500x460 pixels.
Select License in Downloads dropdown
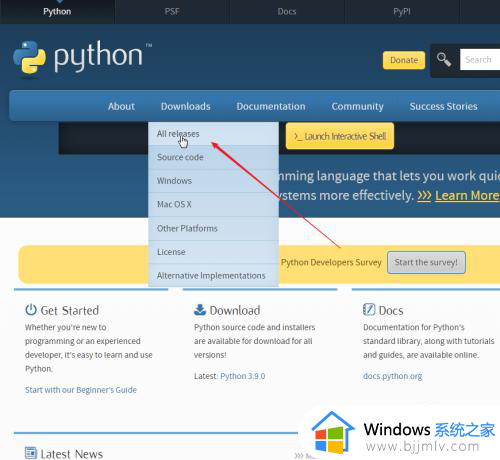point(213,252)
